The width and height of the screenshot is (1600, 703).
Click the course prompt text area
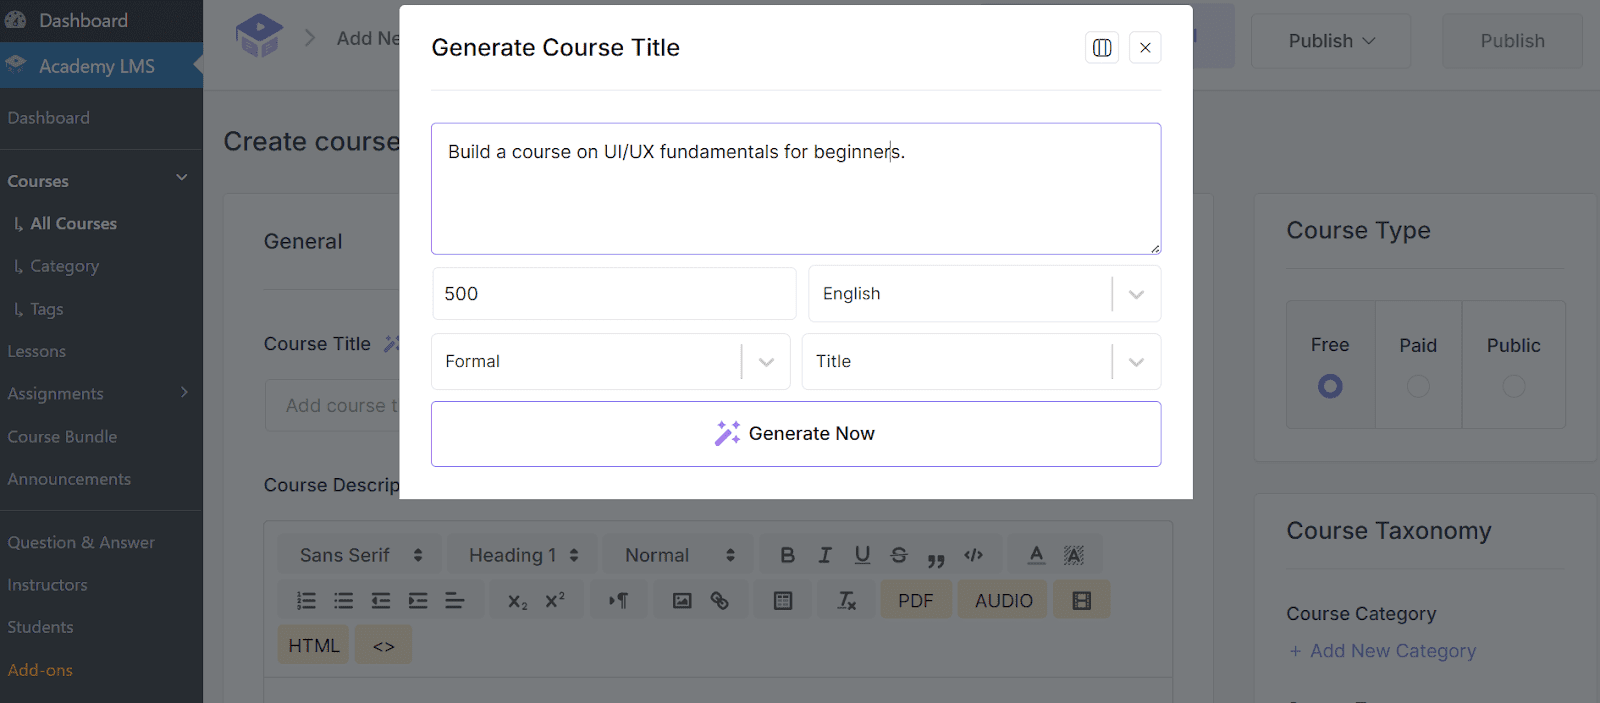click(796, 189)
